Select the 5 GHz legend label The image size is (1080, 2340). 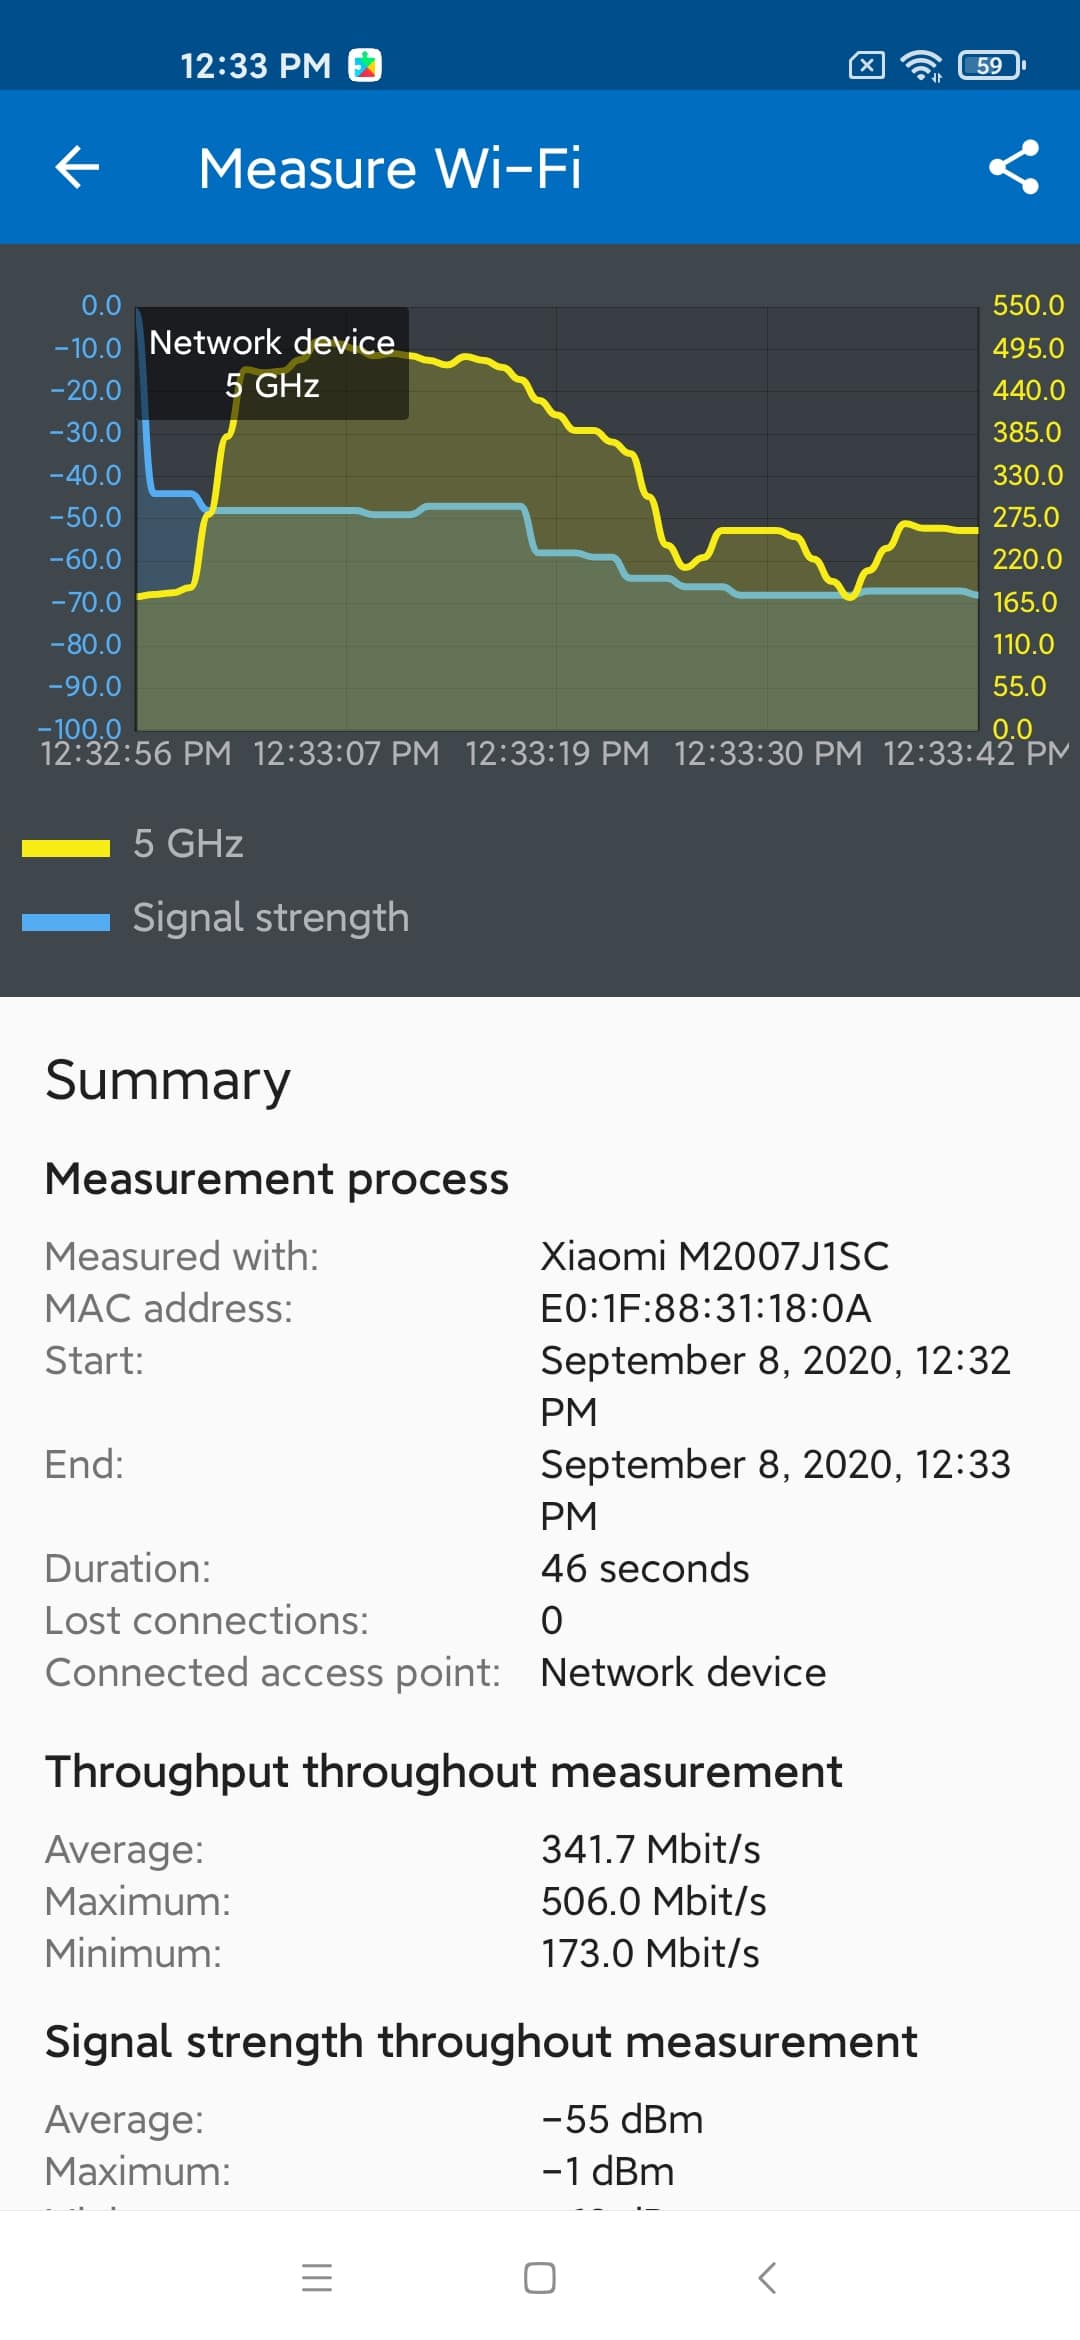[x=189, y=844]
